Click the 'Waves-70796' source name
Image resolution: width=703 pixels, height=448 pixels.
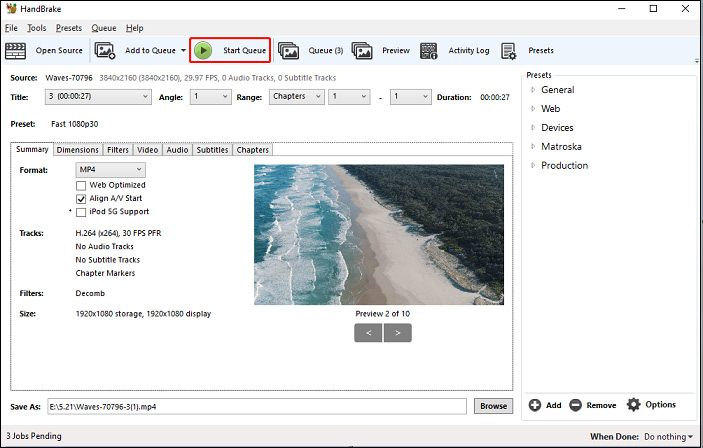(69, 78)
